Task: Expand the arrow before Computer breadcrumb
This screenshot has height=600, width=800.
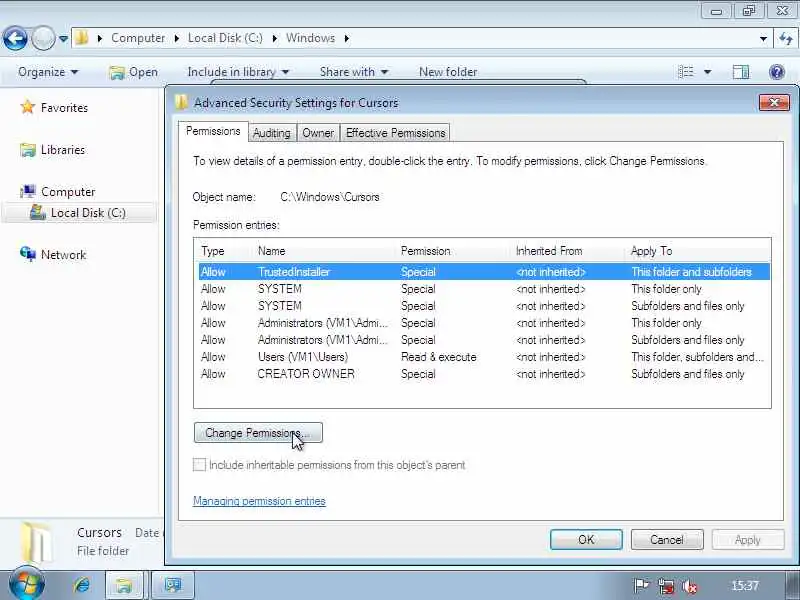Action: [x=100, y=38]
